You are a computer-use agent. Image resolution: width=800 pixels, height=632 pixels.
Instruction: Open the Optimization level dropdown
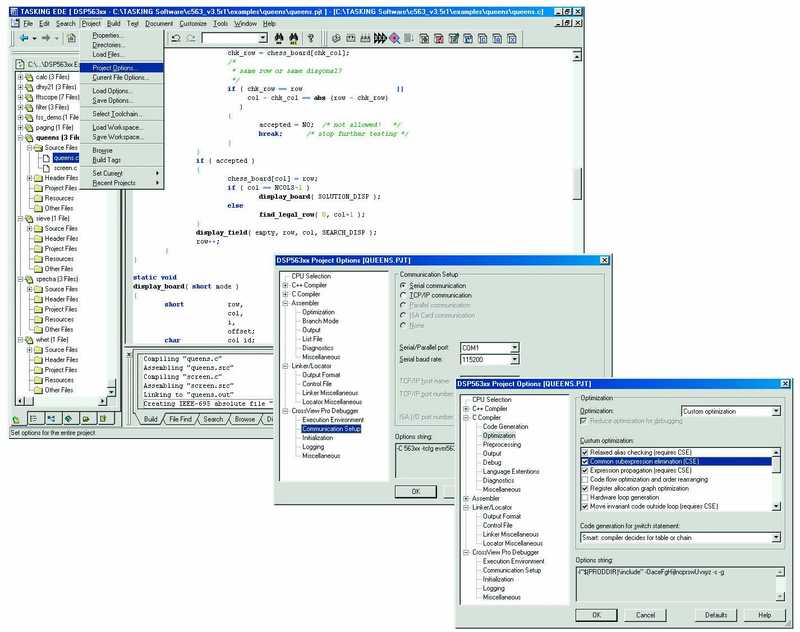(776, 411)
